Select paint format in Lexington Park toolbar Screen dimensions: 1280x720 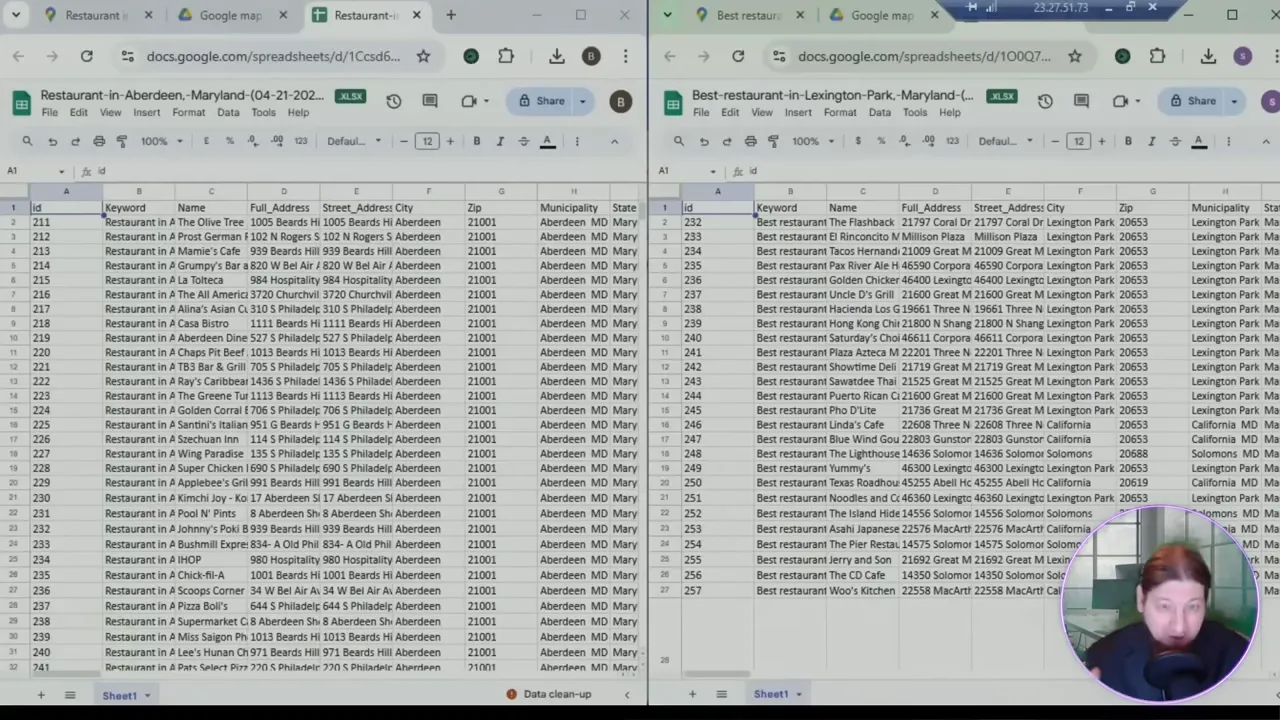coord(773,141)
